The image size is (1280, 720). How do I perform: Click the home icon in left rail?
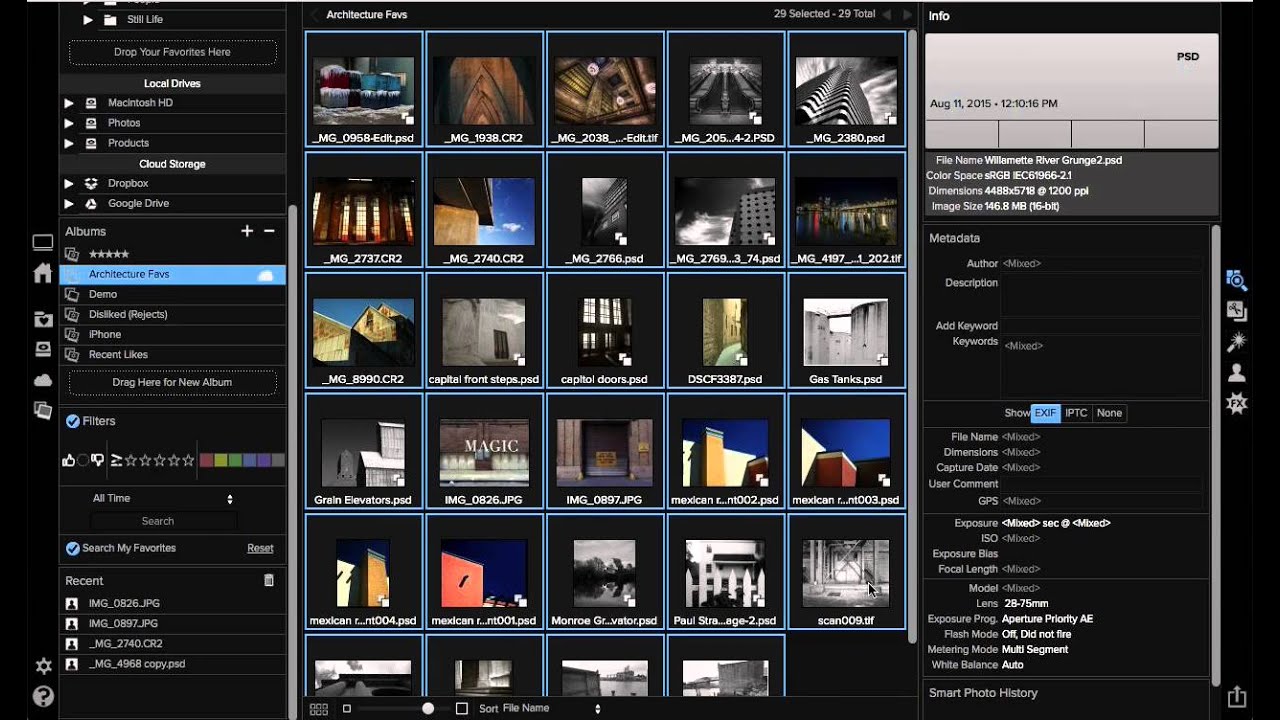click(43, 273)
